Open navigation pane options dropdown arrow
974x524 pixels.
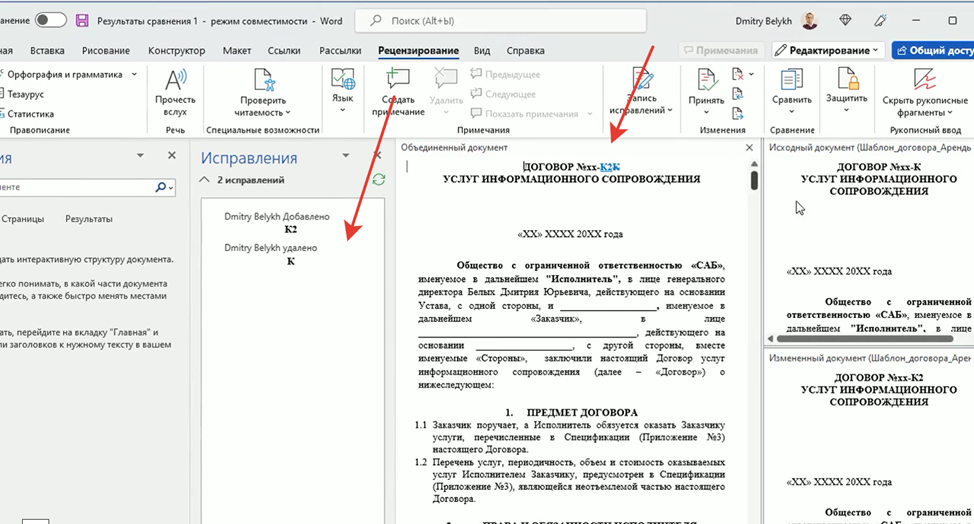pyautogui.click(x=140, y=155)
